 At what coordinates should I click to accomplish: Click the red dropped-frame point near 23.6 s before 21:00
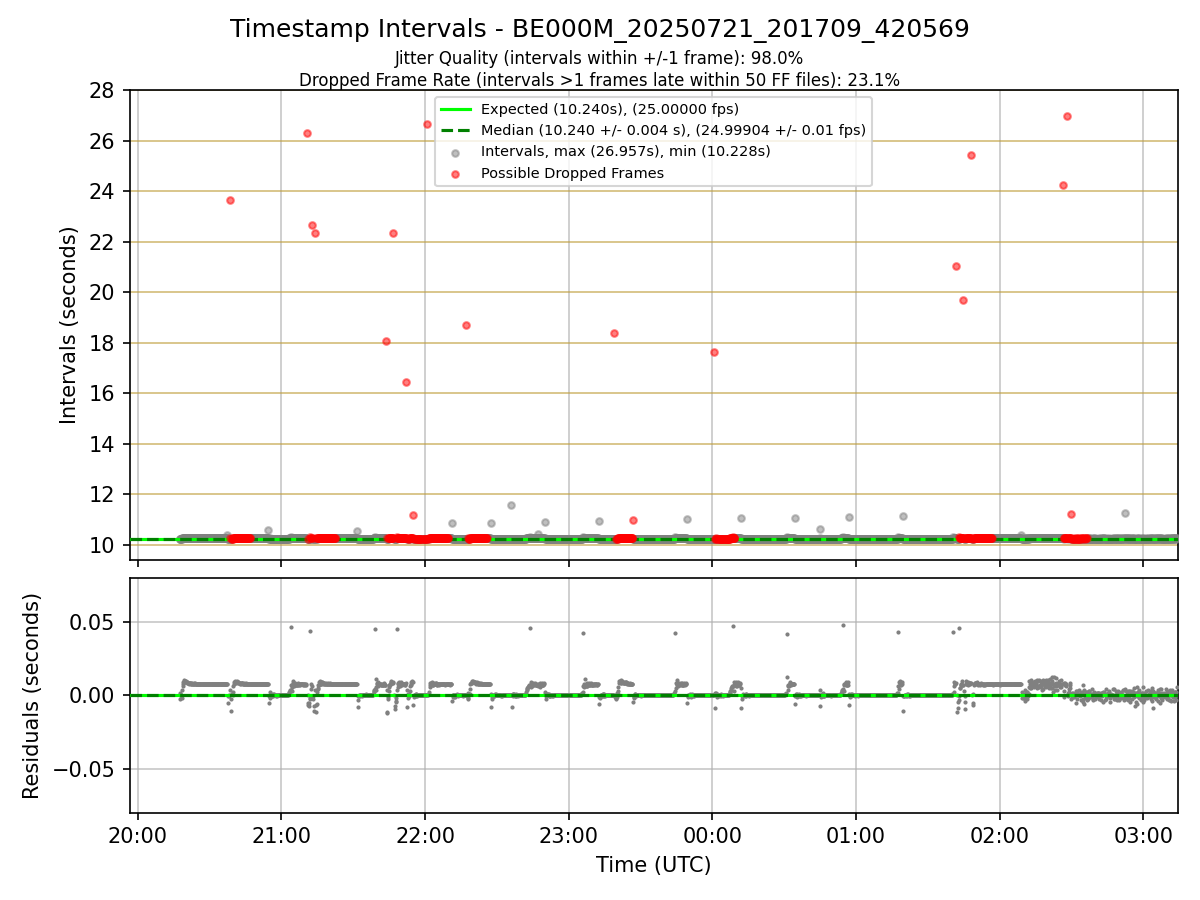(230, 200)
